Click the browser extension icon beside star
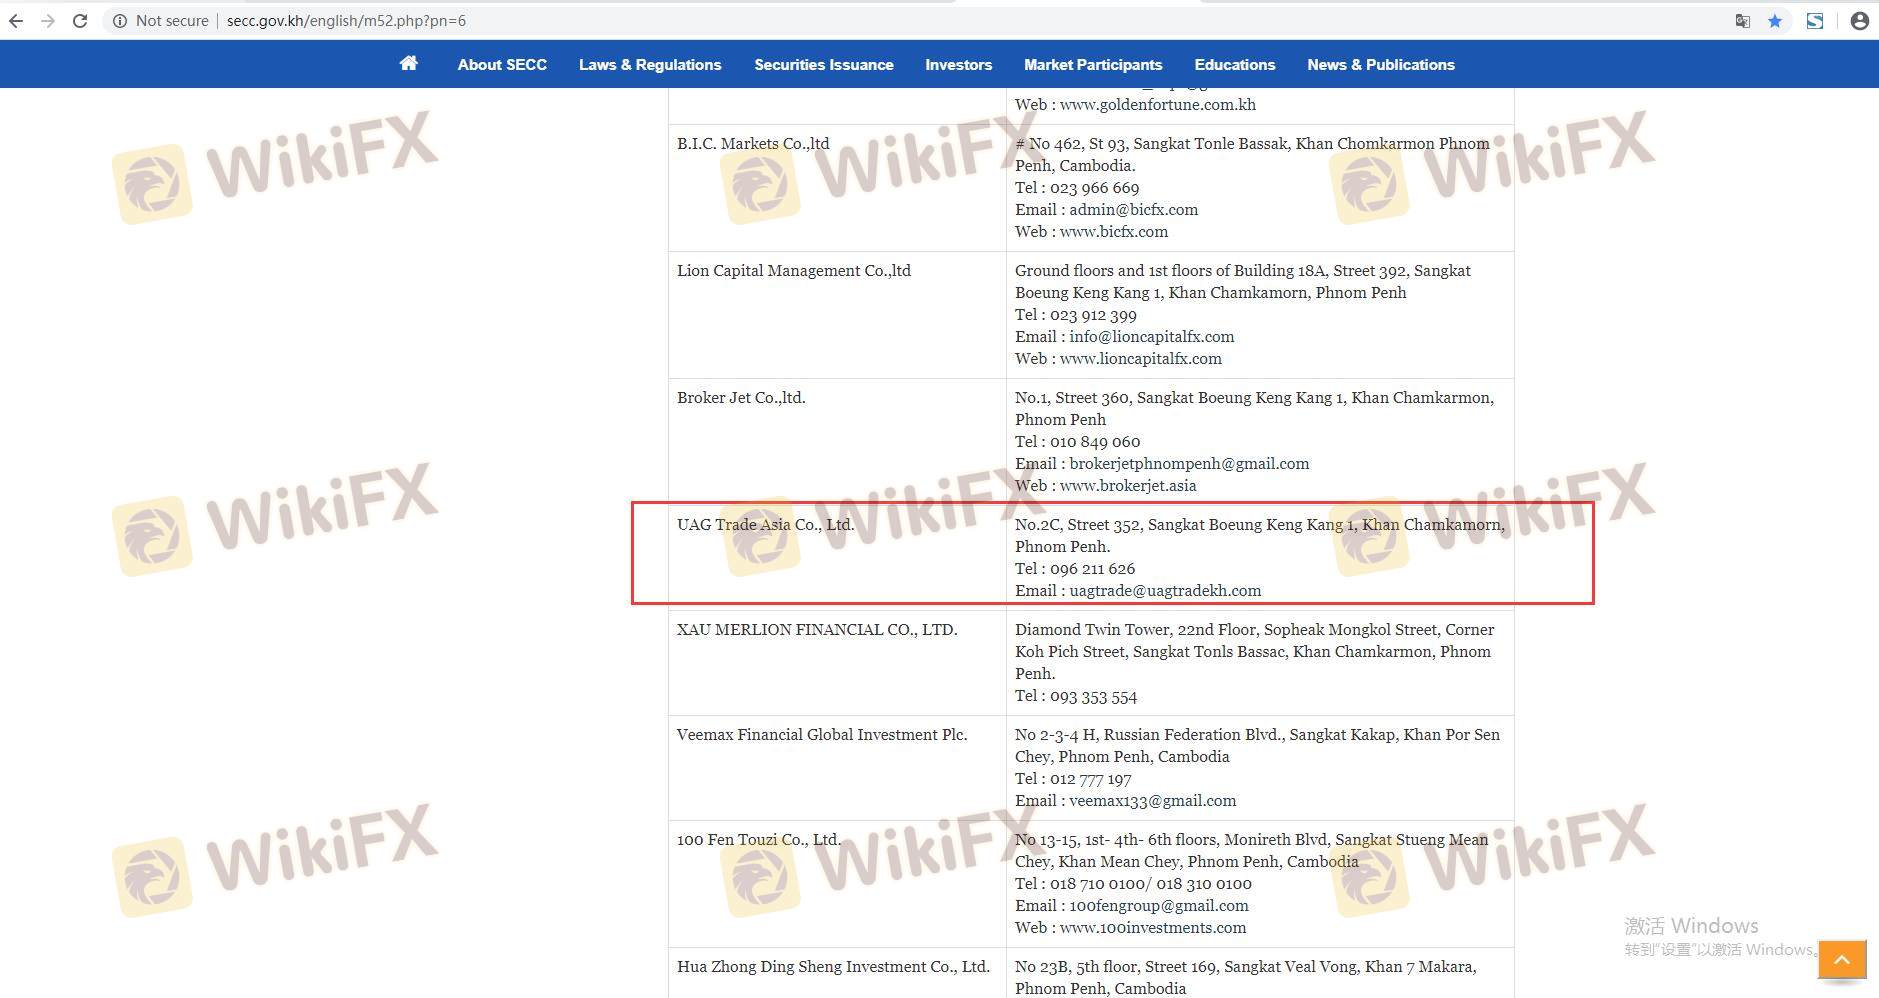 point(1814,21)
